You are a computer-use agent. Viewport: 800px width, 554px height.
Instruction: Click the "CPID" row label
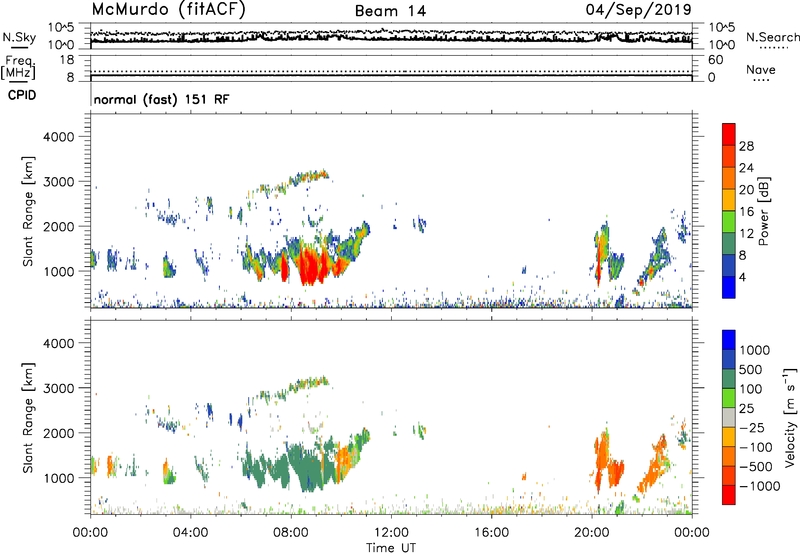21,95
